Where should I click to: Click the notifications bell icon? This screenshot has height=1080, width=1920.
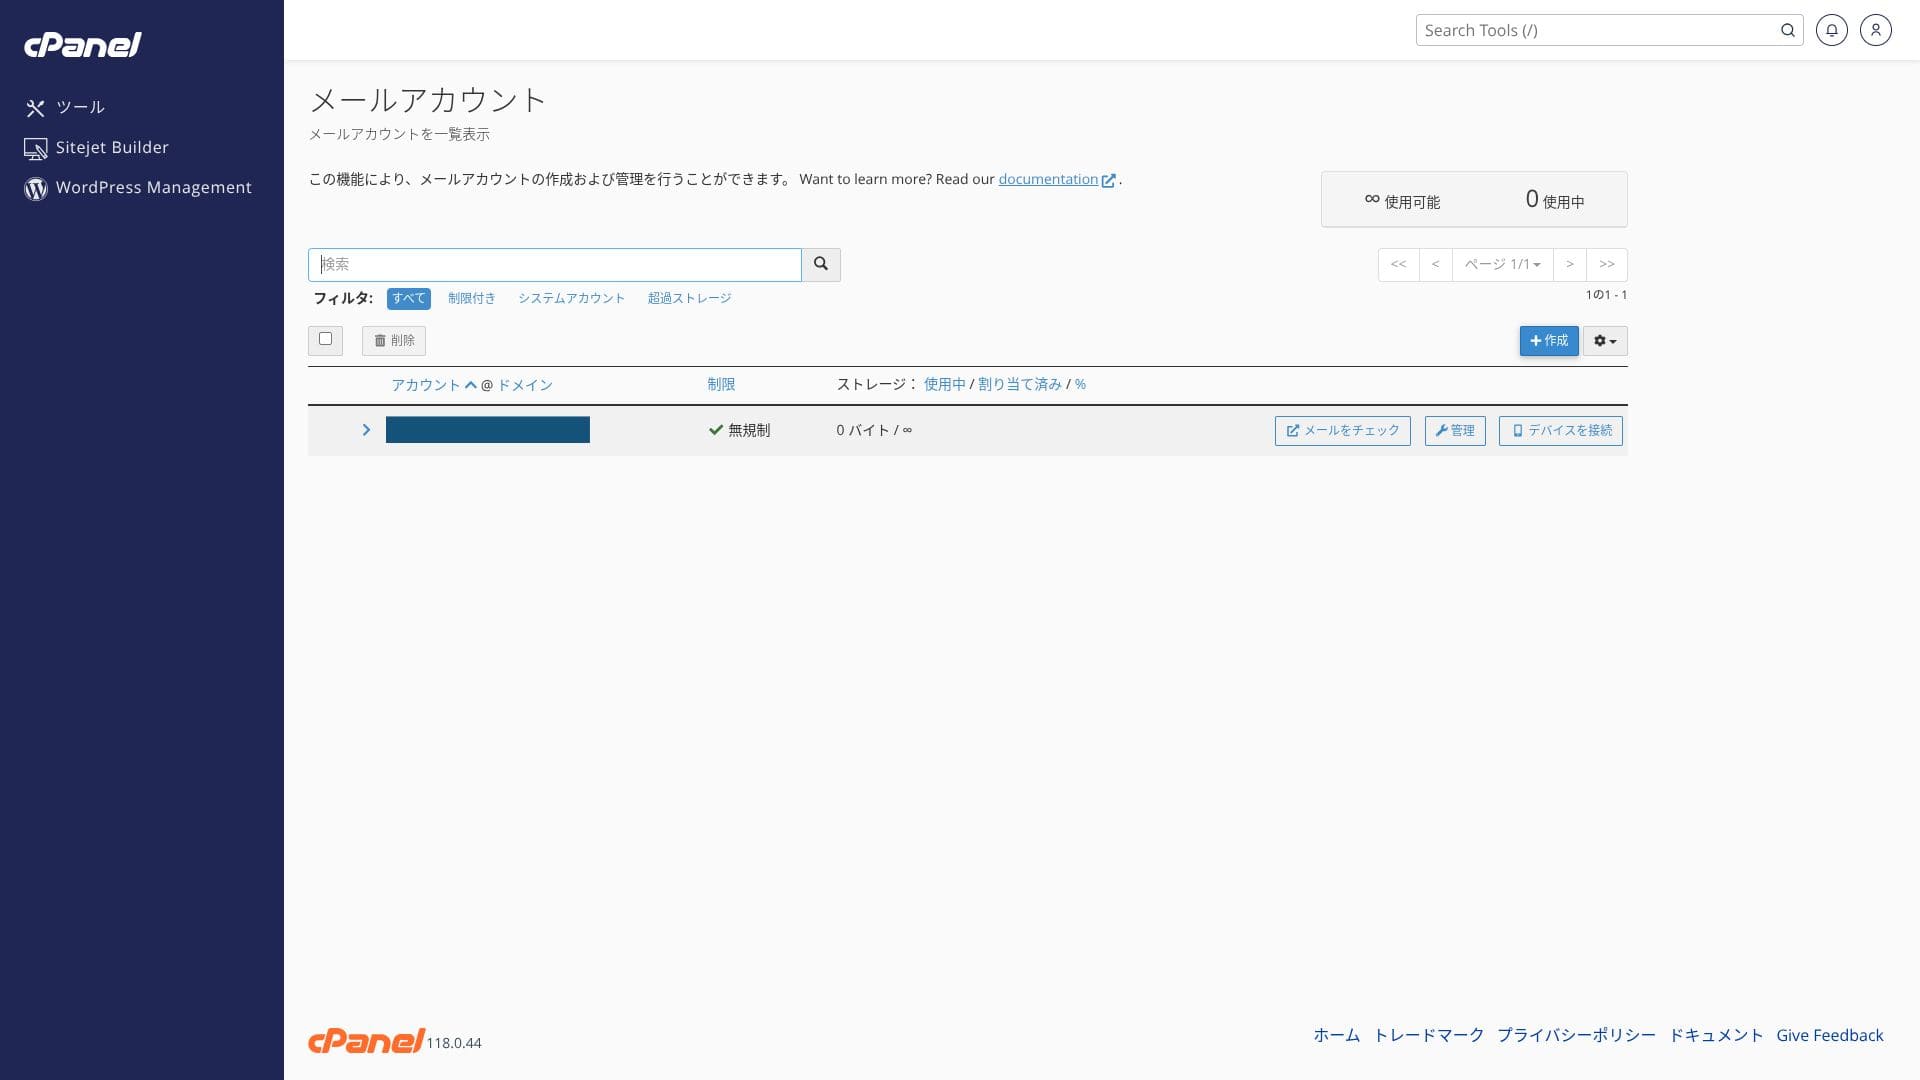(x=1831, y=30)
